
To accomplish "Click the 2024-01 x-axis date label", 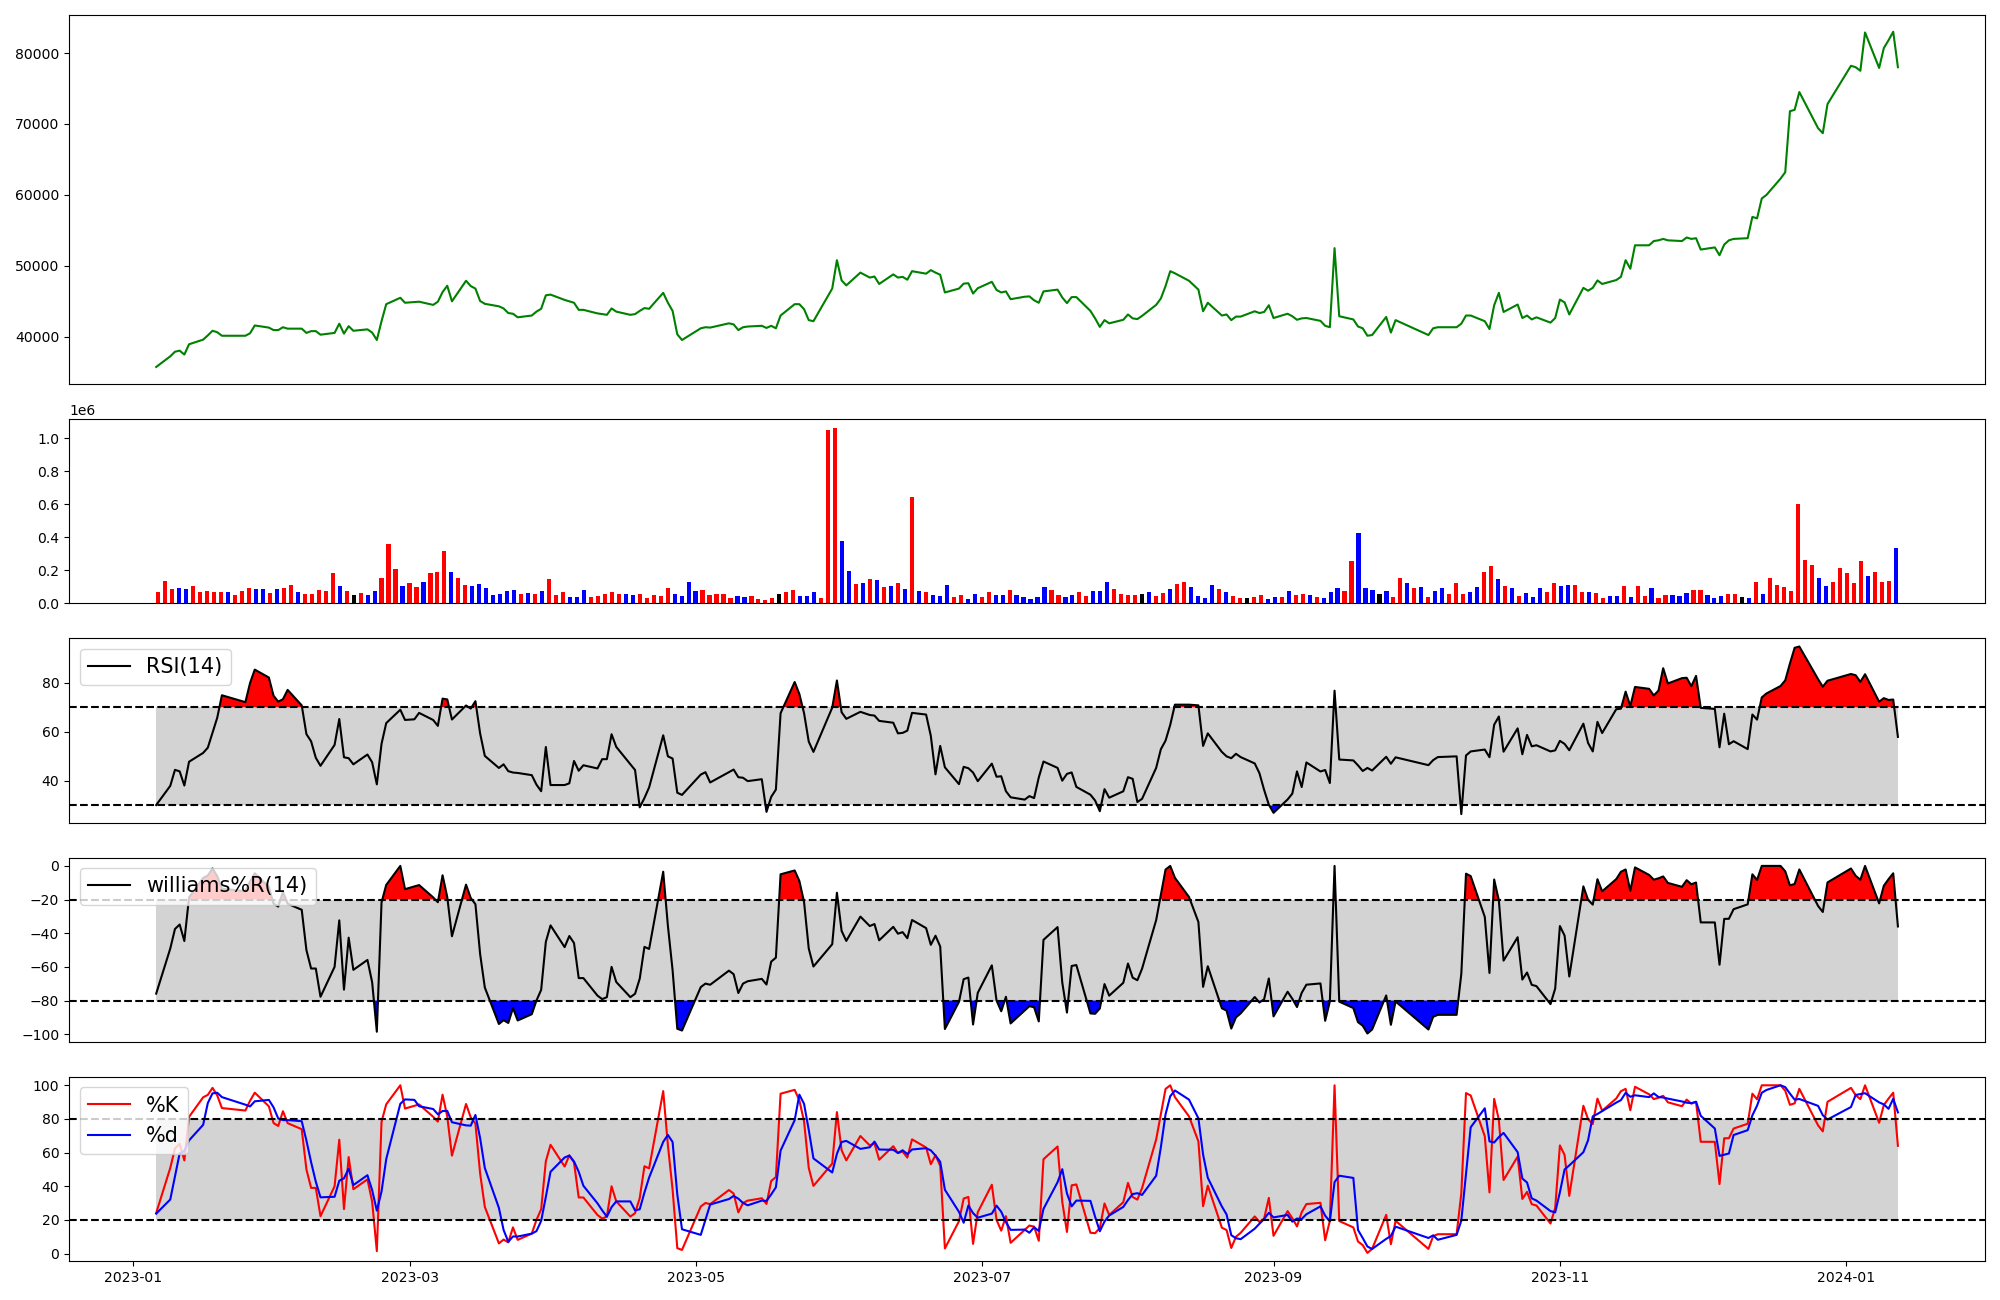I will pos(1845,1277).
